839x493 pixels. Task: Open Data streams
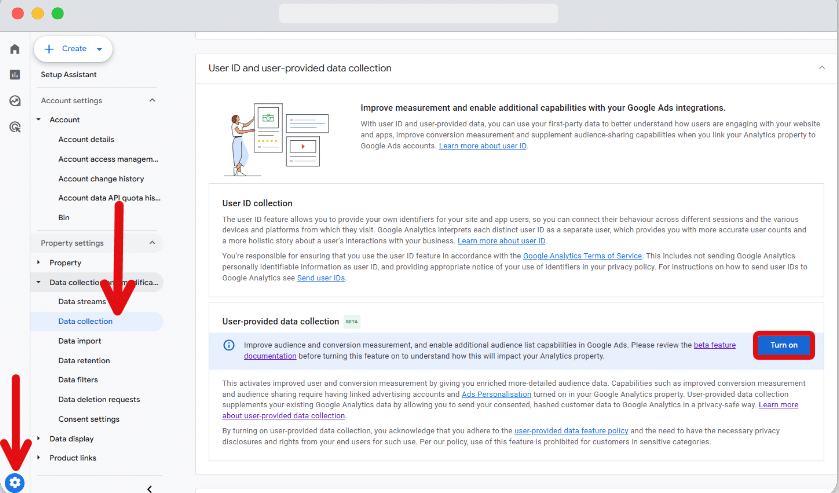pos(82,301)
